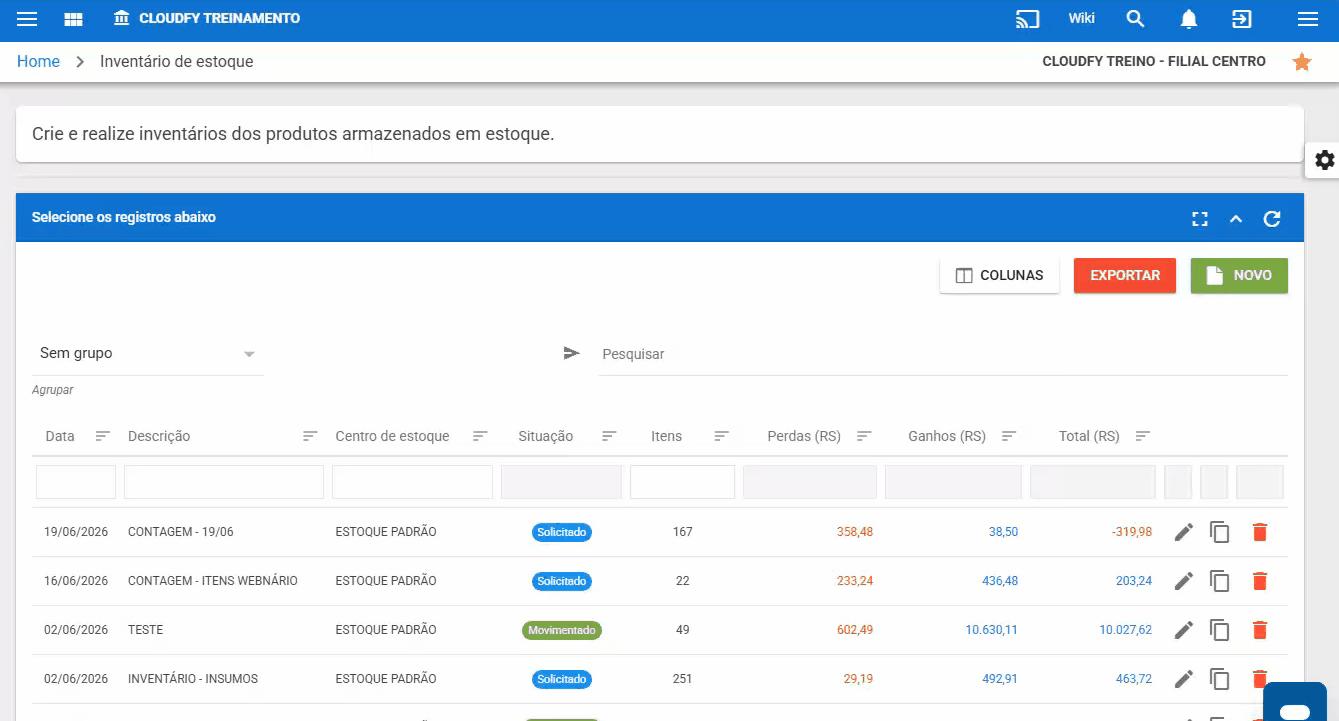Refresh the records list
Screen dimensions: 1339x721
pyautogui.click(x=1272, y=219)
